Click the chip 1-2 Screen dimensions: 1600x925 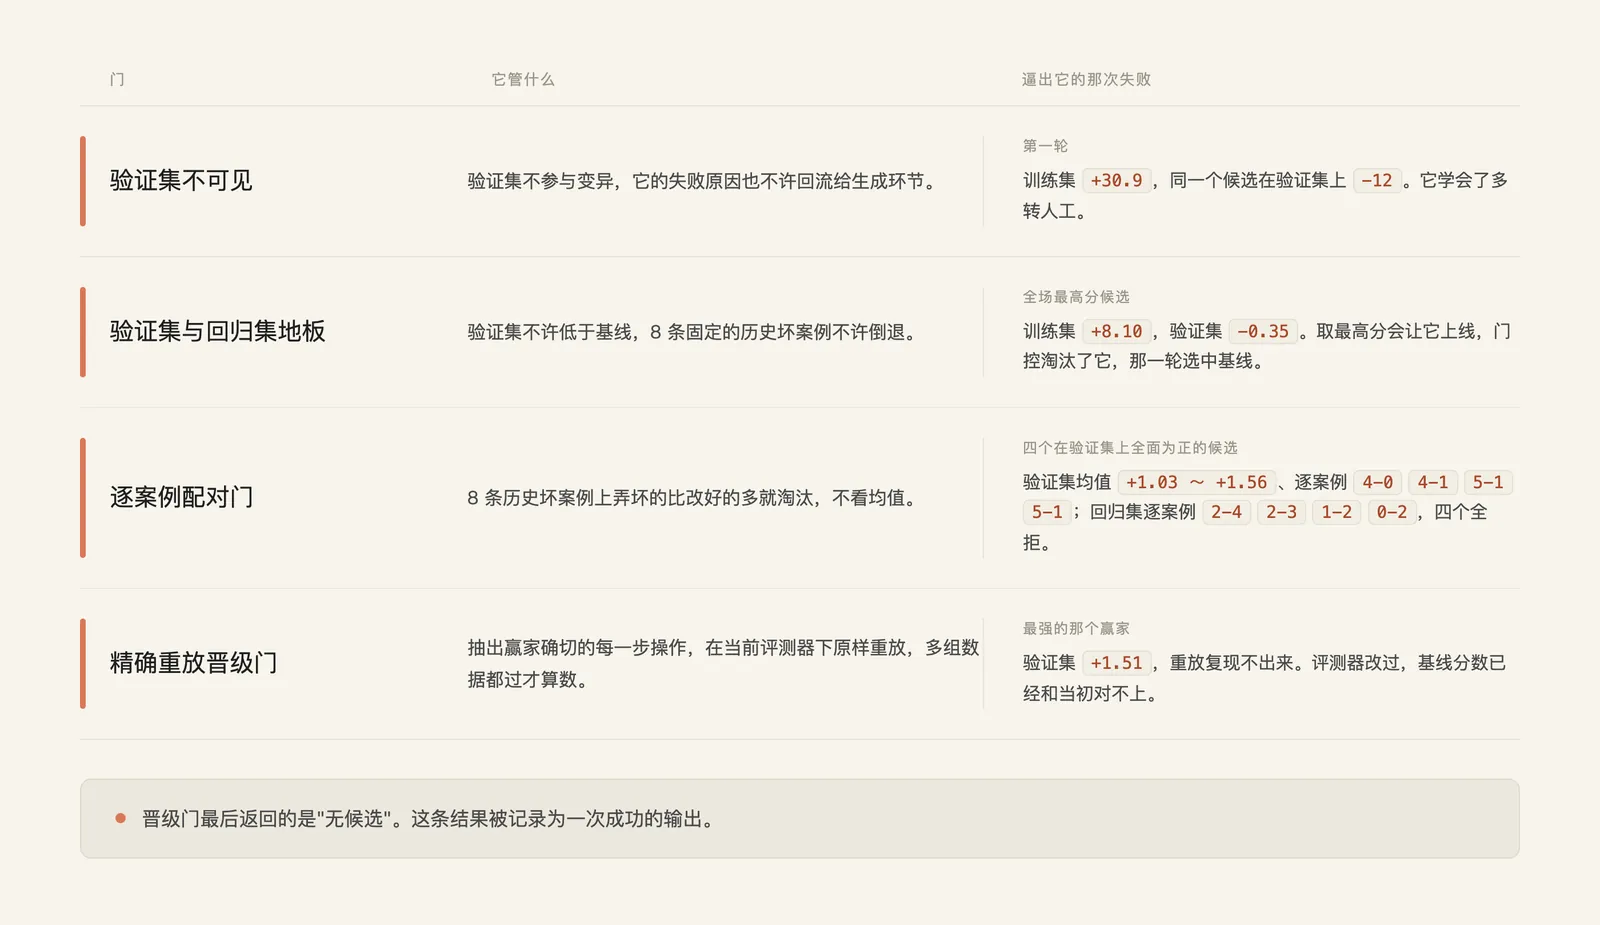click(x=1336, y=513)
